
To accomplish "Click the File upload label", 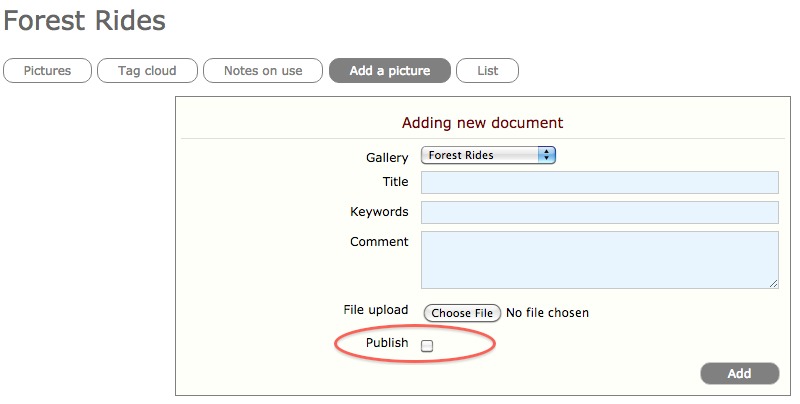I will (x=375, y=310).
